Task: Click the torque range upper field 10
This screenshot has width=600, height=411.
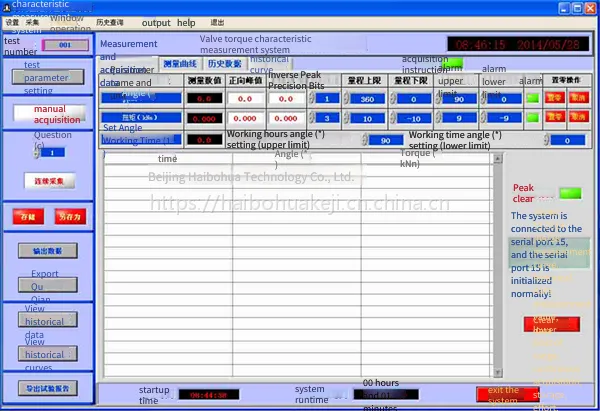Action: click(367, 118)
